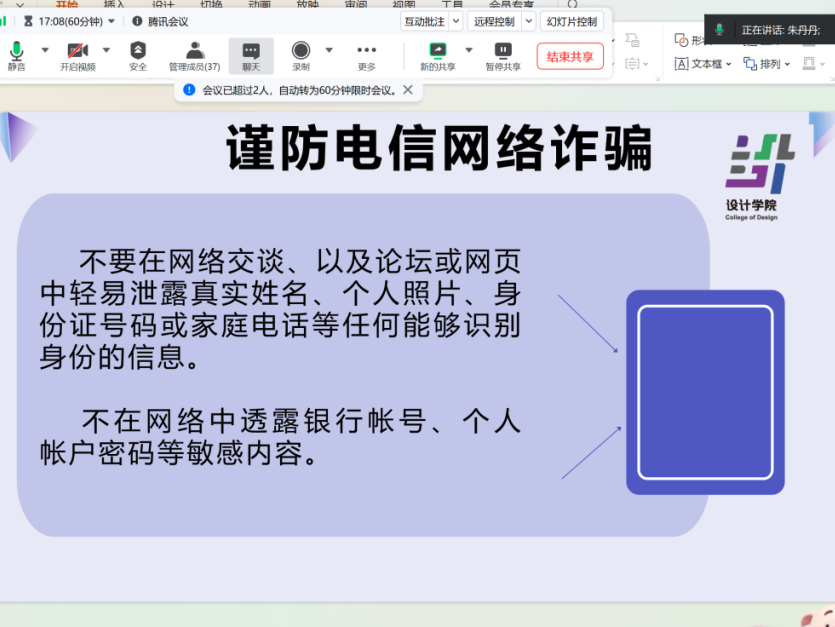
Task: Click the 结束共享 end sharing button
Action: 570,56
